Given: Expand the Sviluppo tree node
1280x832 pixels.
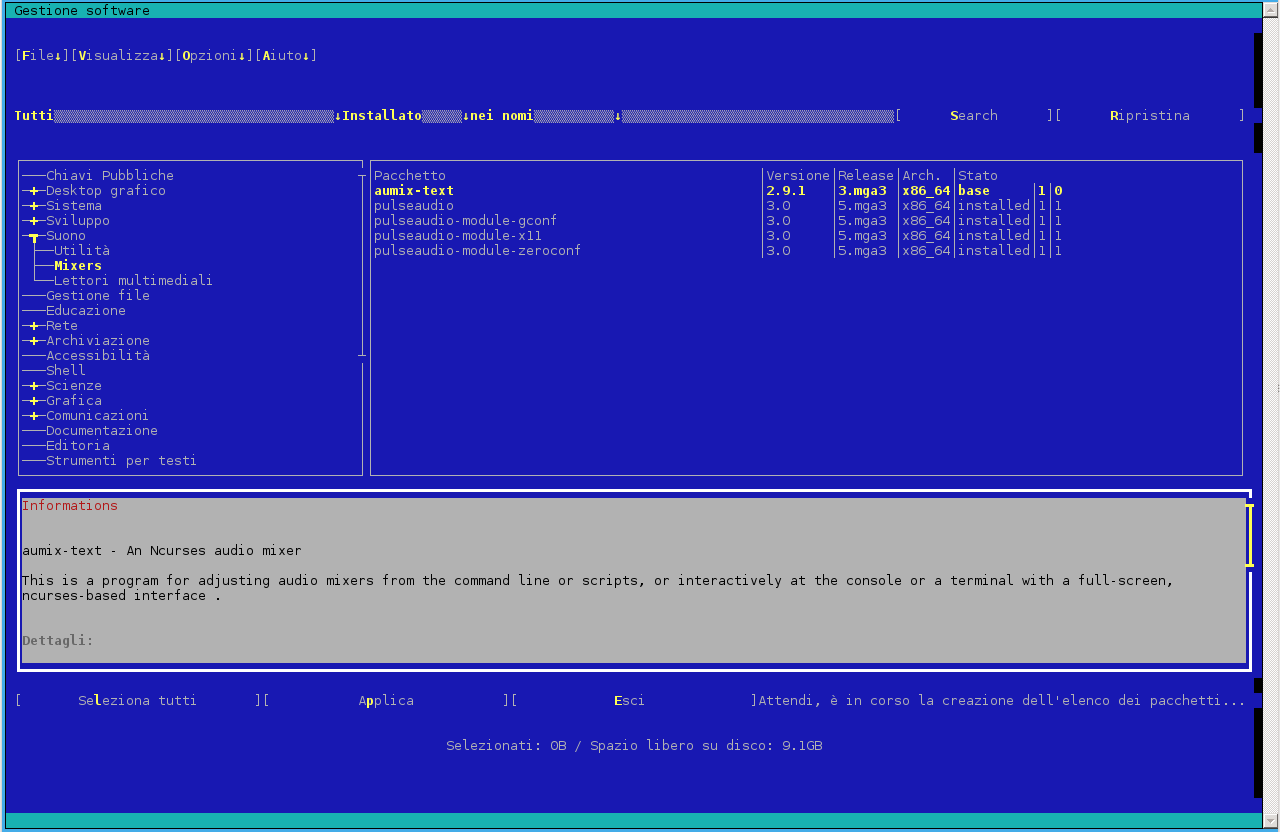Looking at the screenshot, I should pyautogui.click(x=34, y=221).
